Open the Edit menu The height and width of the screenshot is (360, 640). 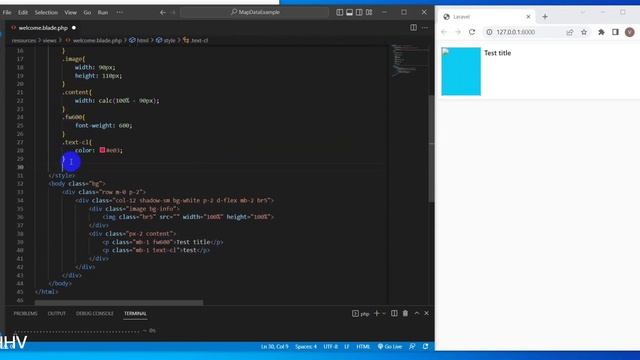(23, 12)
